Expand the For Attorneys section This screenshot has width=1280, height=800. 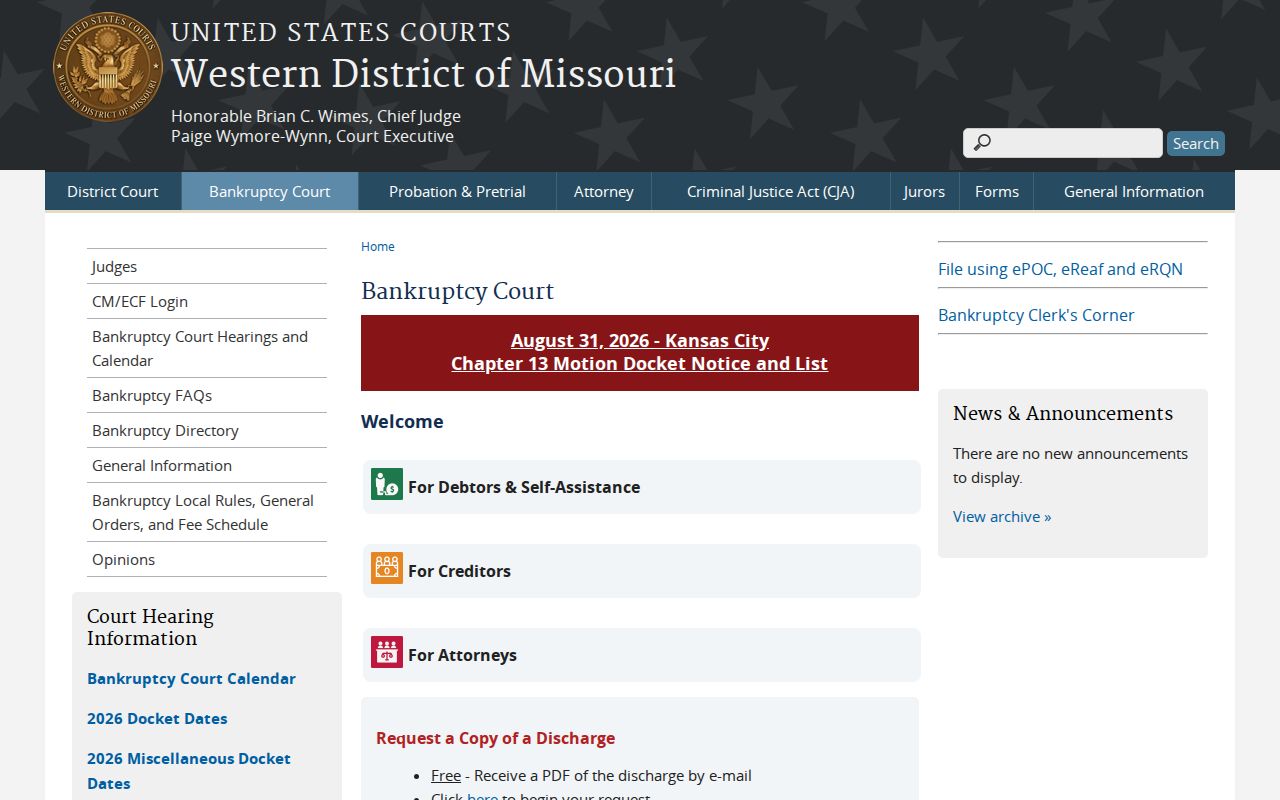(x=641, y=655)
